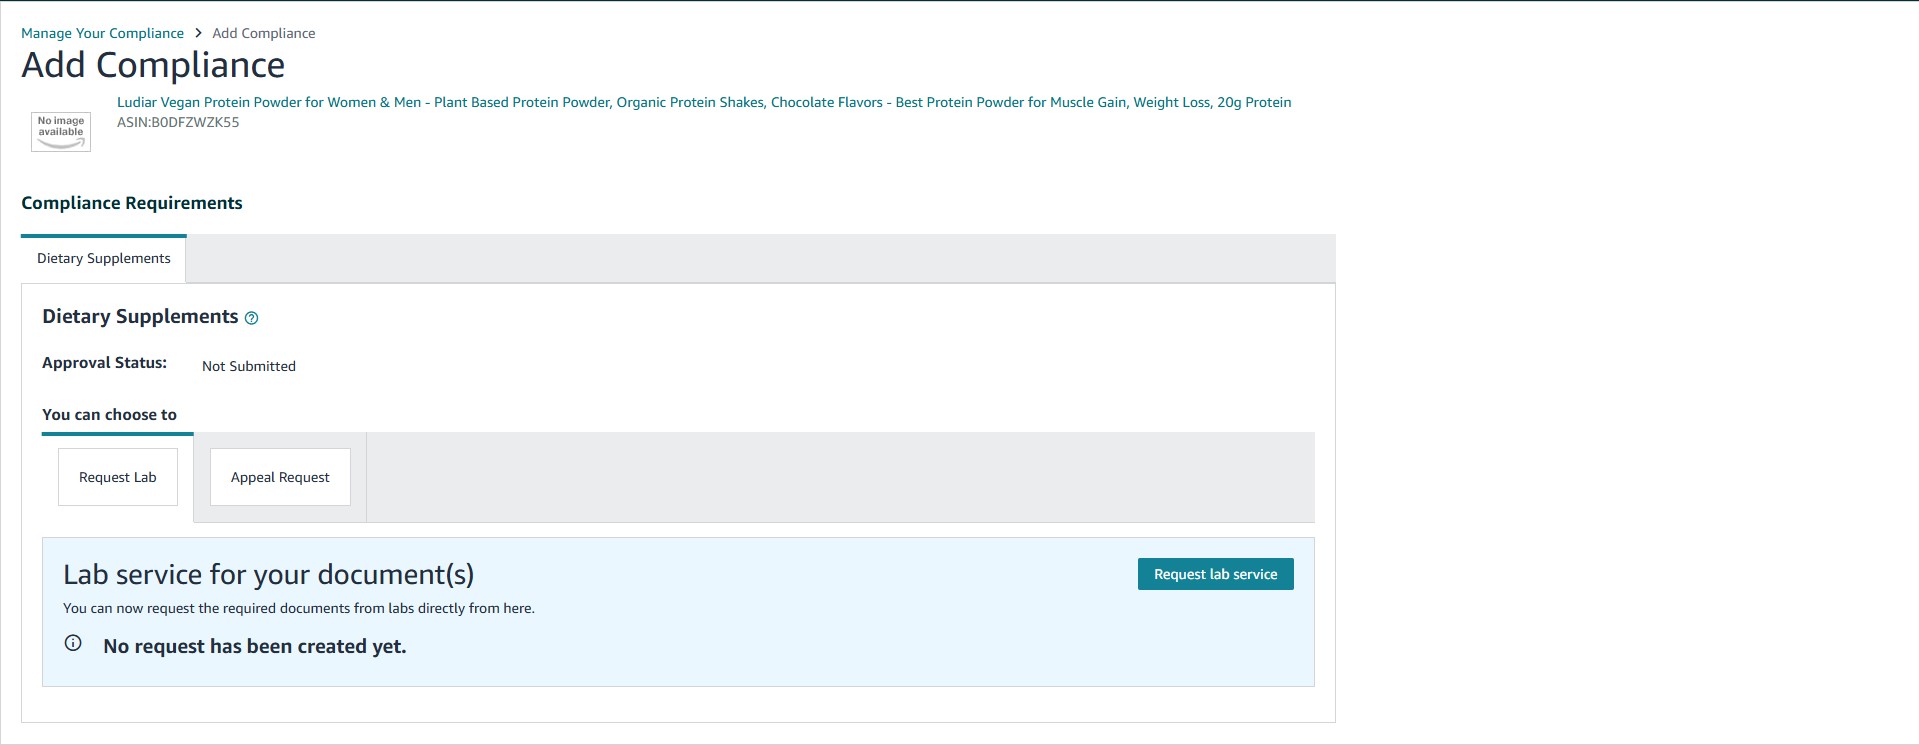
Task: Click the You can choose to label
Action: pyautogui.click(x=109, y=414)
